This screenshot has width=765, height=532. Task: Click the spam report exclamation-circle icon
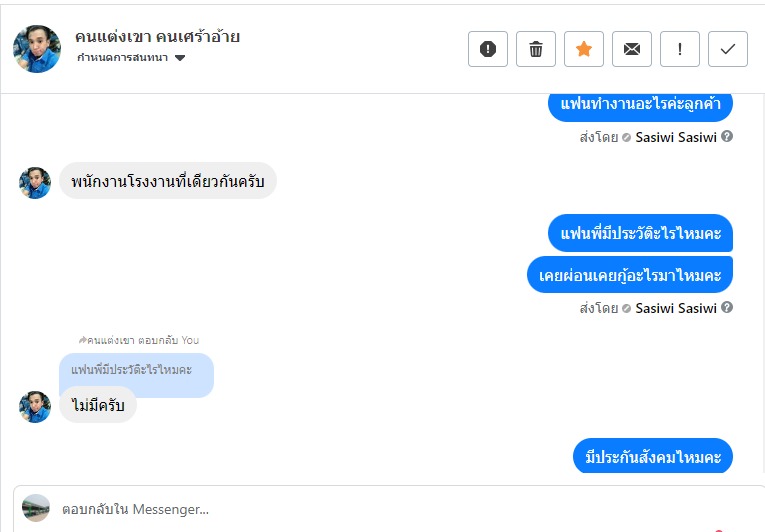488,49
